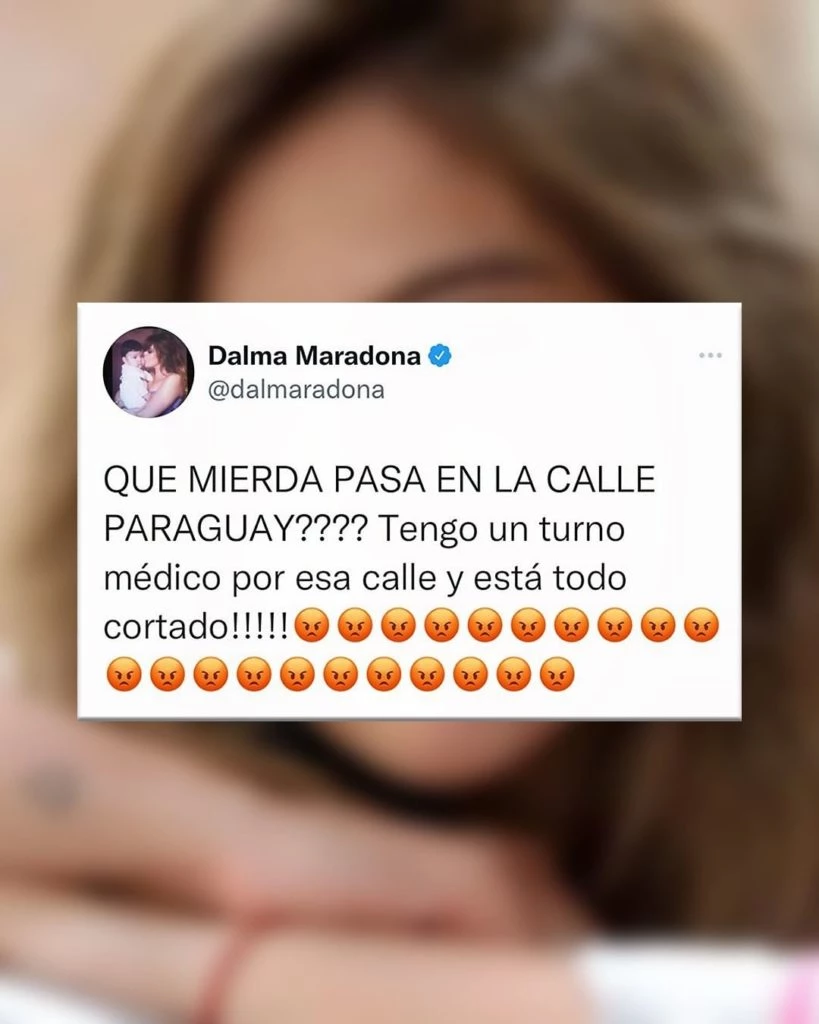Click the uppercase word "CALLE" ending first line
This screenshot has width=819, height=1024.
tap(600, 480)
